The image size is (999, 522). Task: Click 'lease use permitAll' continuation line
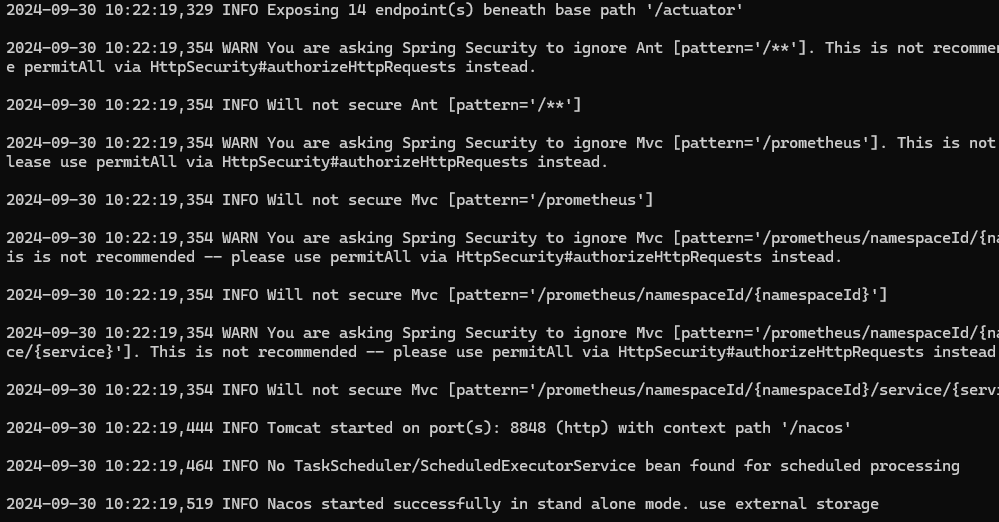coord(307,162)
